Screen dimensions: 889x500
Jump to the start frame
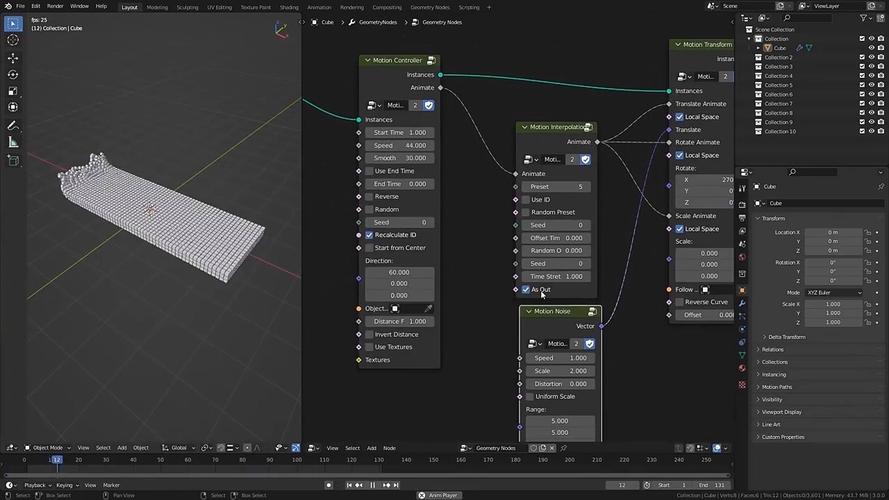coord(349,485)
